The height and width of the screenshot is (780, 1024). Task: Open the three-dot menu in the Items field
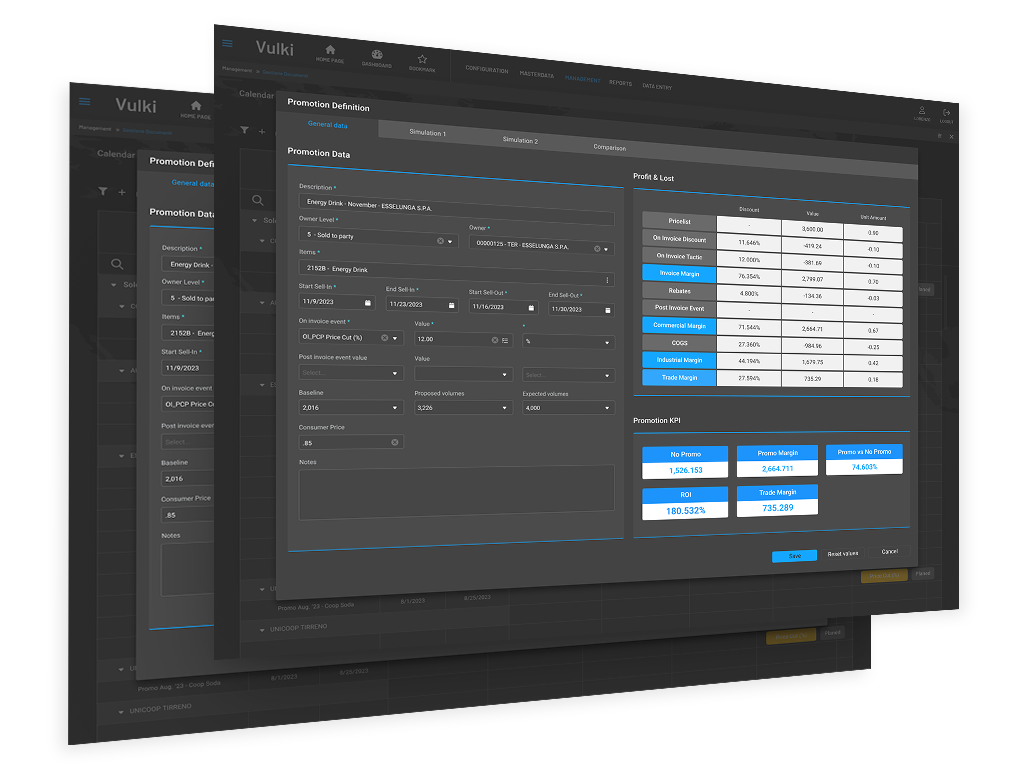coord(607,280)
